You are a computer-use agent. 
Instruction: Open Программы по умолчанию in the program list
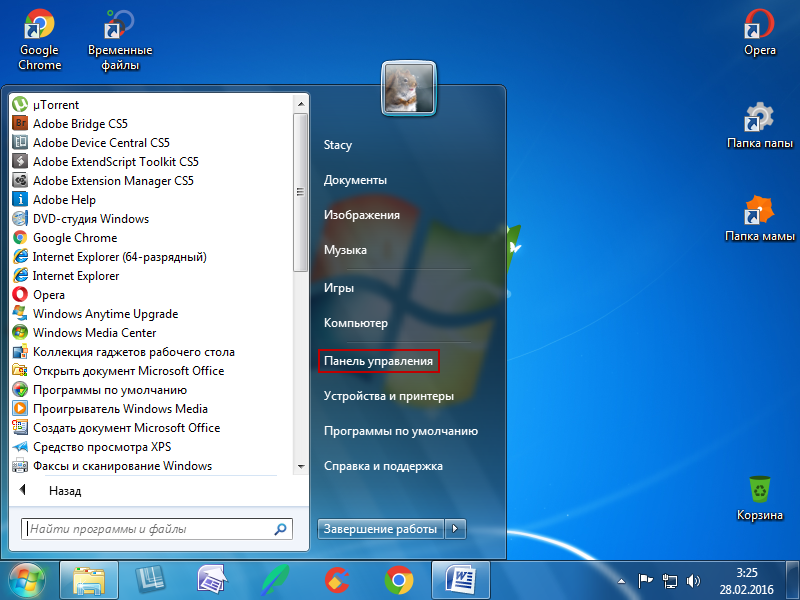pyautogui.click(x=99, y=390)
